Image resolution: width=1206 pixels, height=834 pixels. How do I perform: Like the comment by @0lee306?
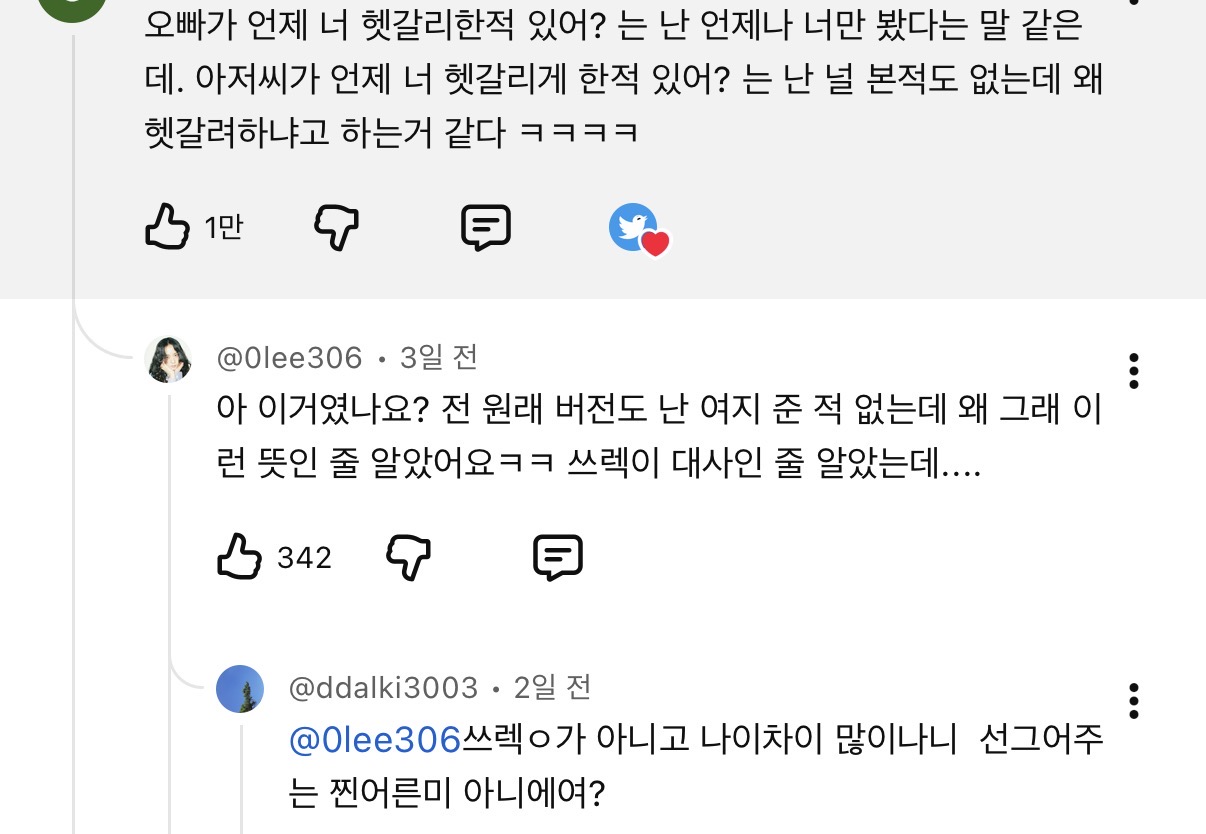click(x=239, y=557)
